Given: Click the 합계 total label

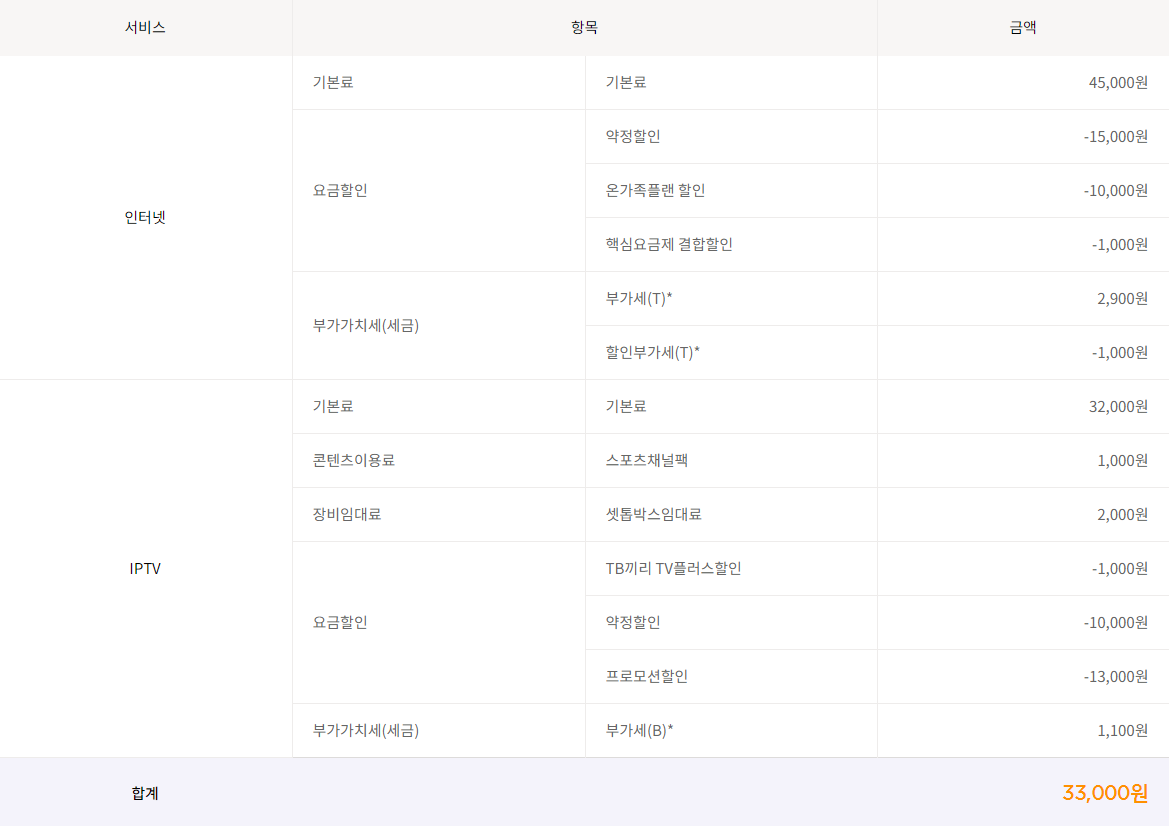Looking at the screenshot, I should tap(145, 793).
